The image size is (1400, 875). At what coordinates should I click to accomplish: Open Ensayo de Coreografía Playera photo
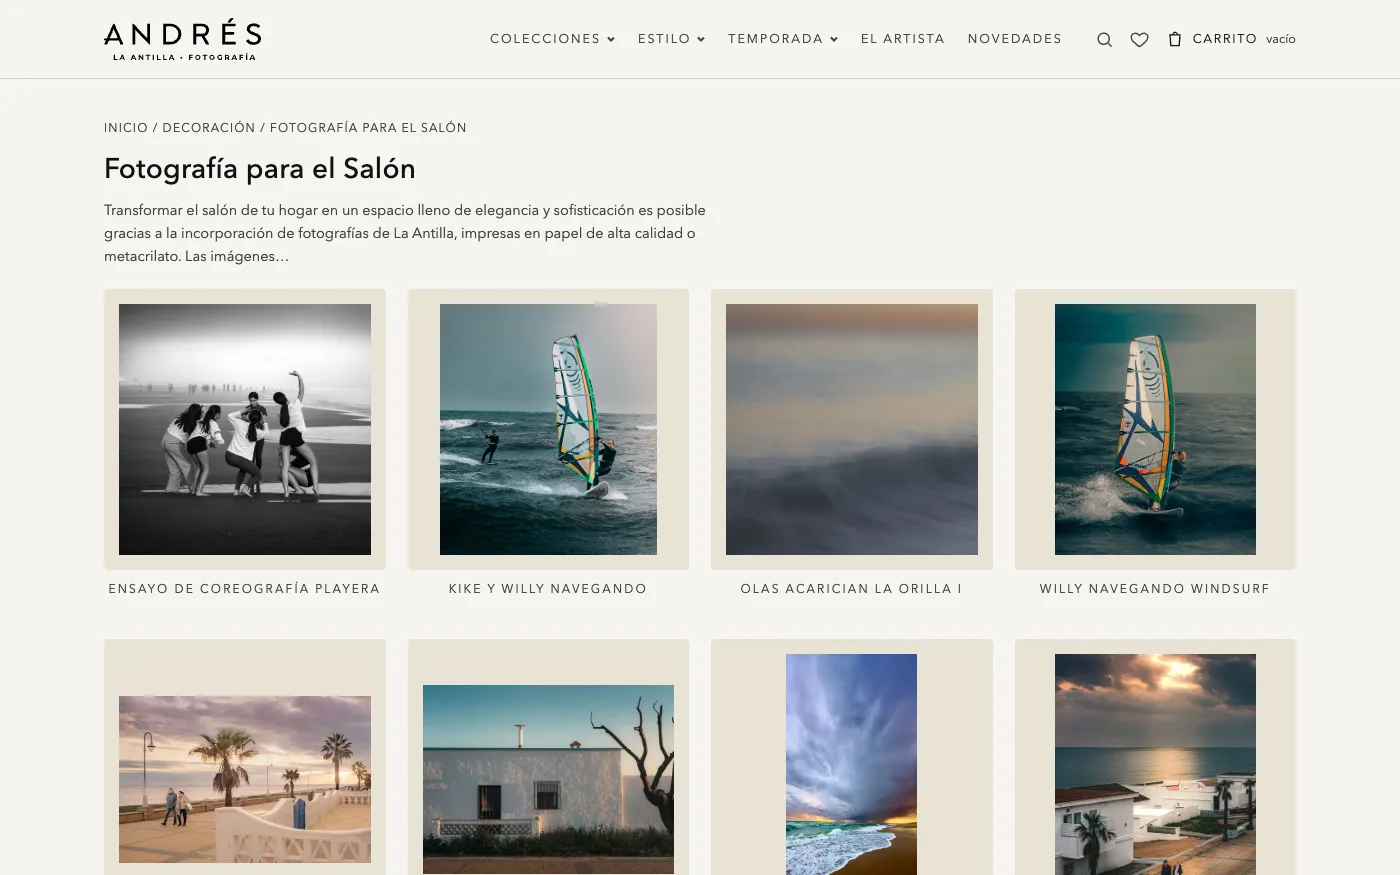coord(245,429)
